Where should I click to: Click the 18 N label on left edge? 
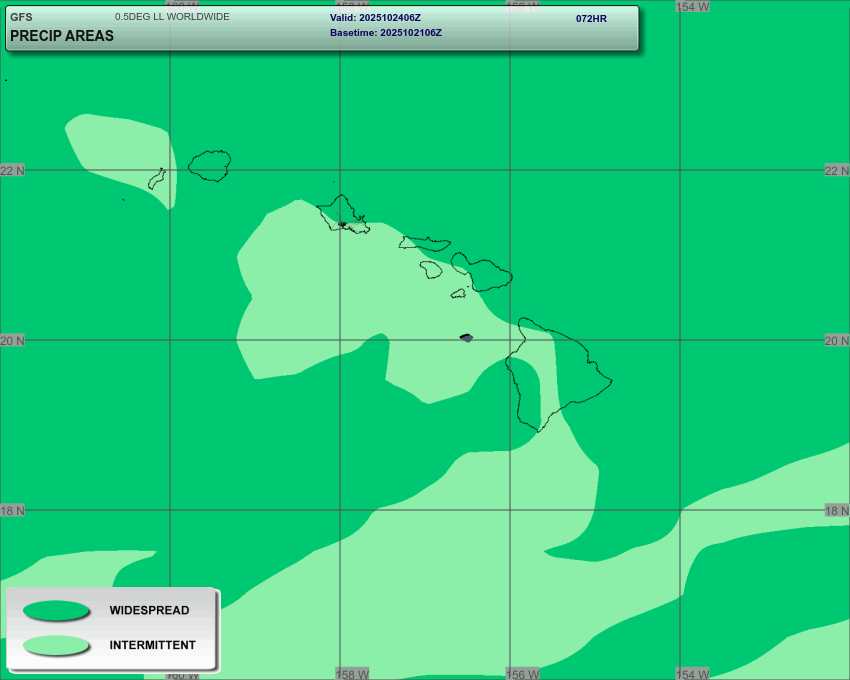[x=13, y=511]
